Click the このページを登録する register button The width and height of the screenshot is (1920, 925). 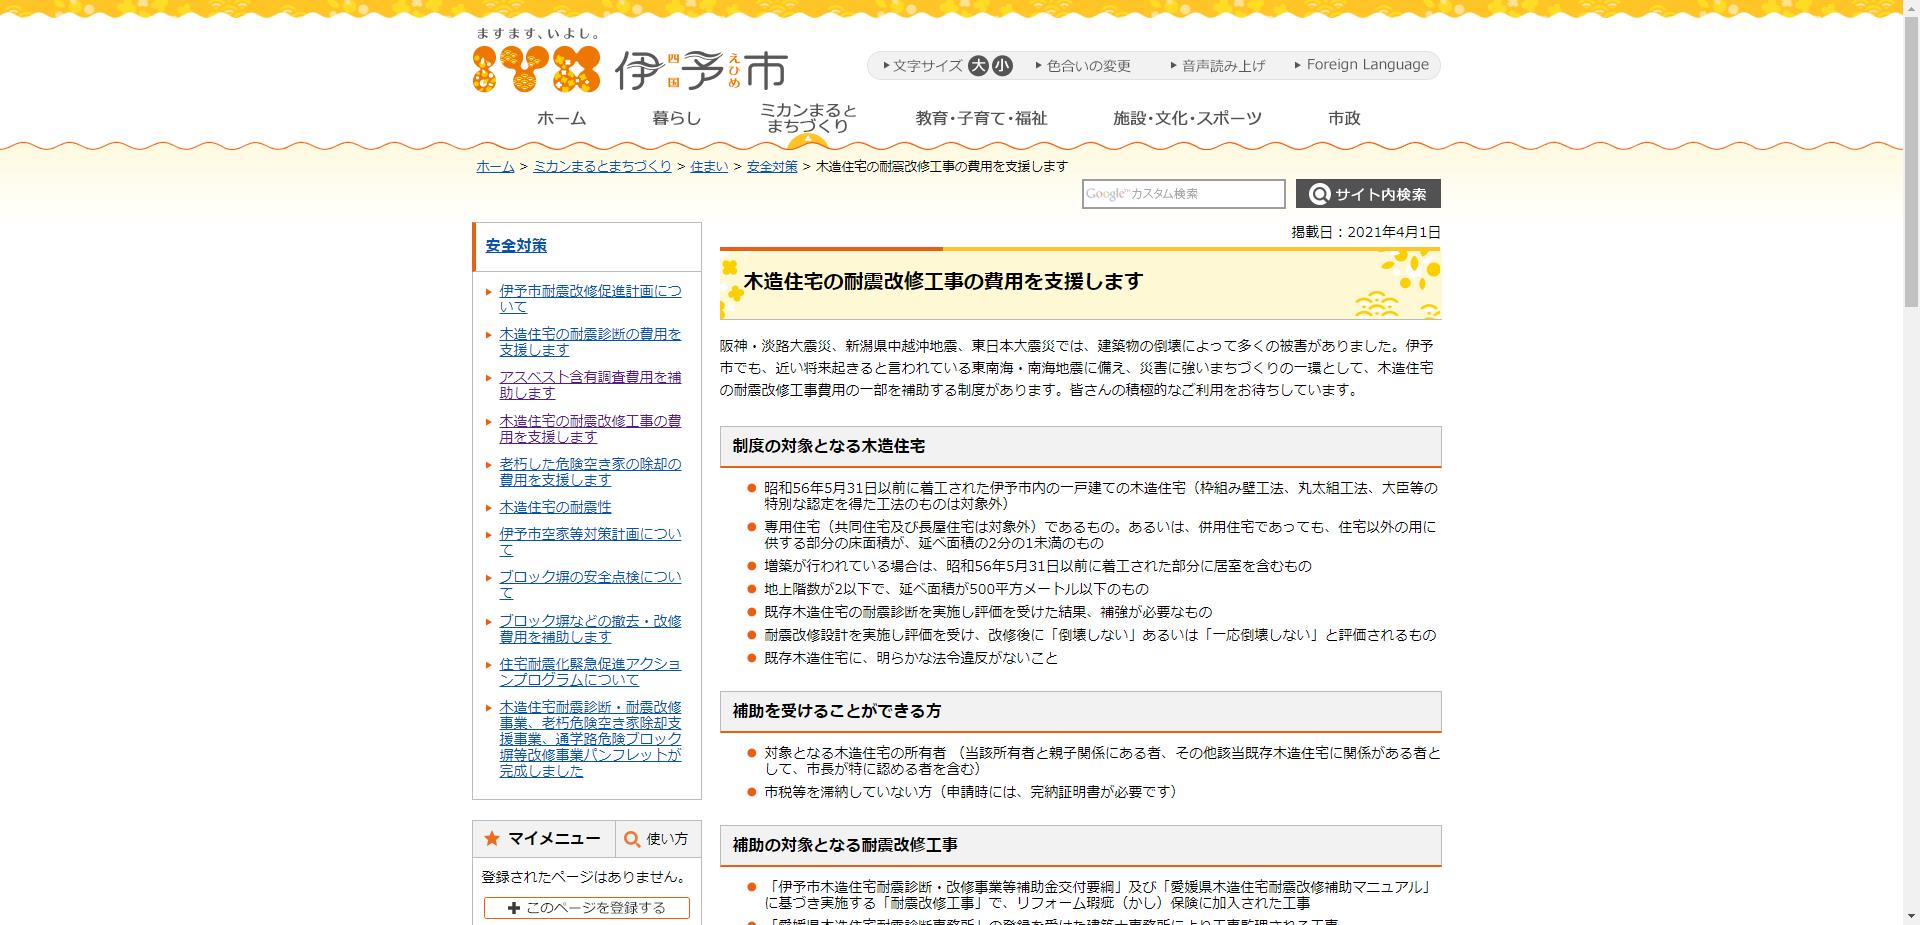point(585,907)
